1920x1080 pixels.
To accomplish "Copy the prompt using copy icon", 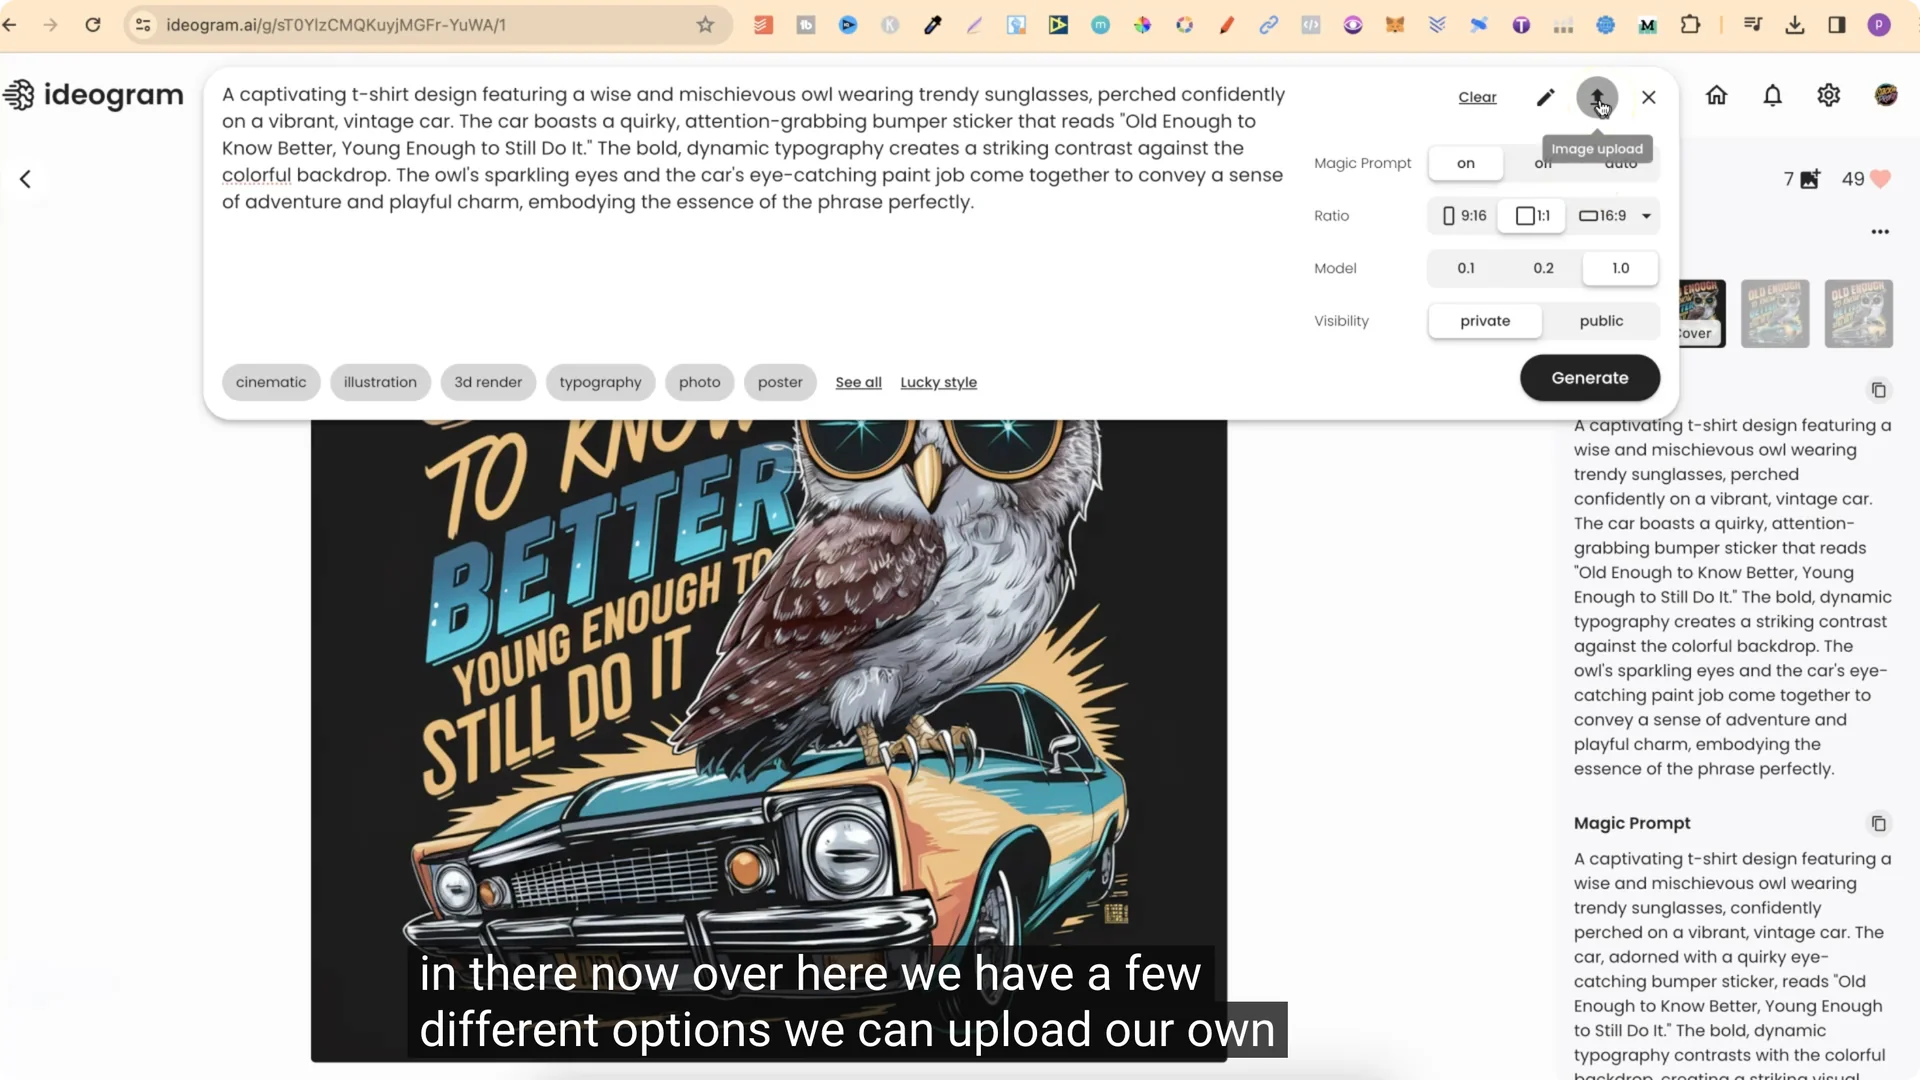I will click(1878, 390).
